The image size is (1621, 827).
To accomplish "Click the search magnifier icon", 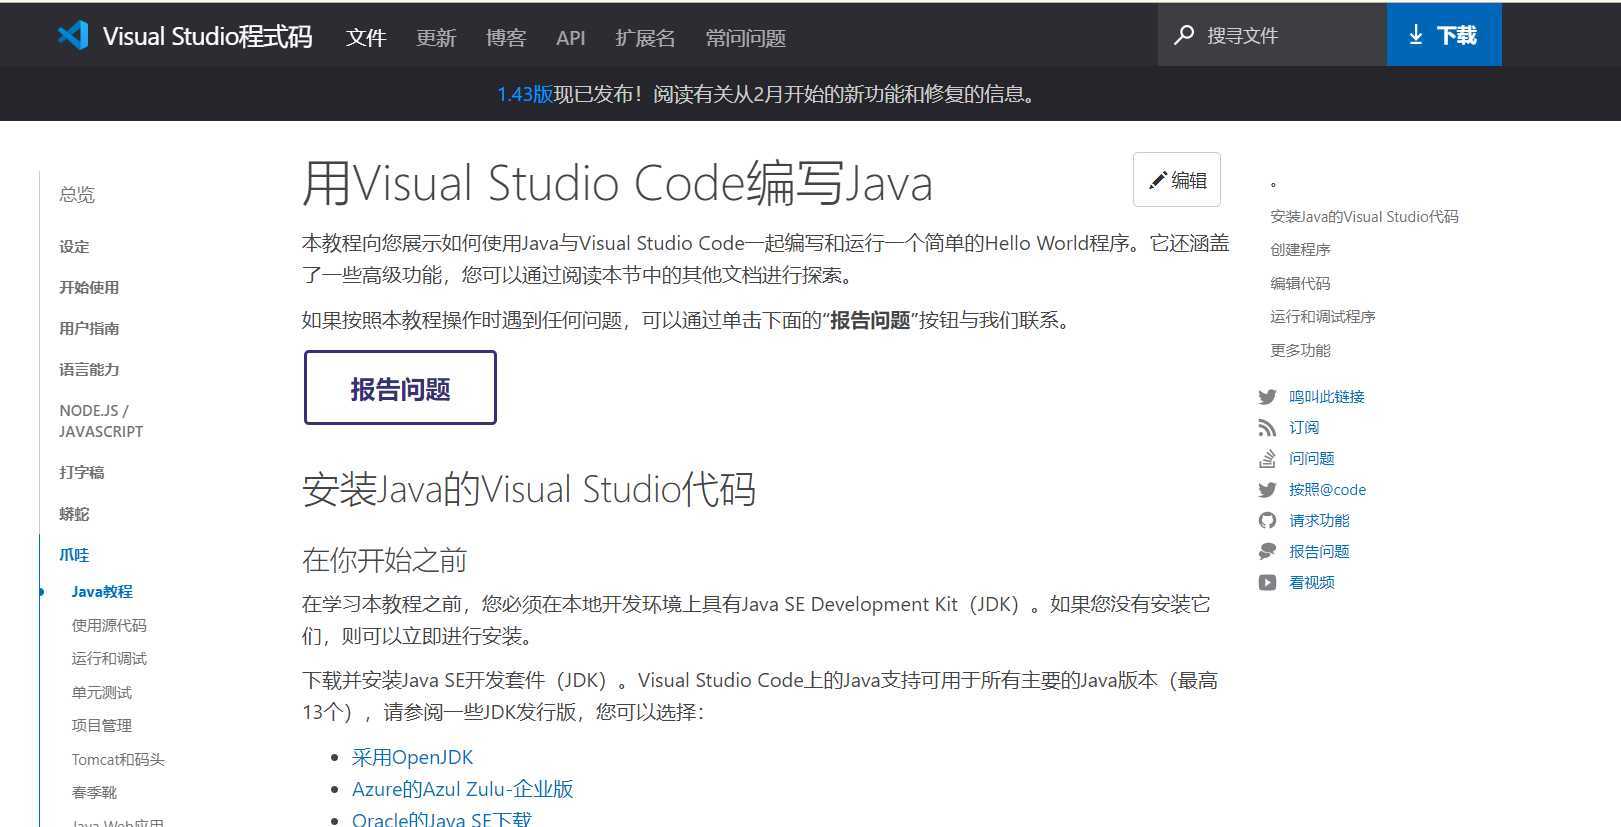I will pyautogui.click(x=1184, y=35).
